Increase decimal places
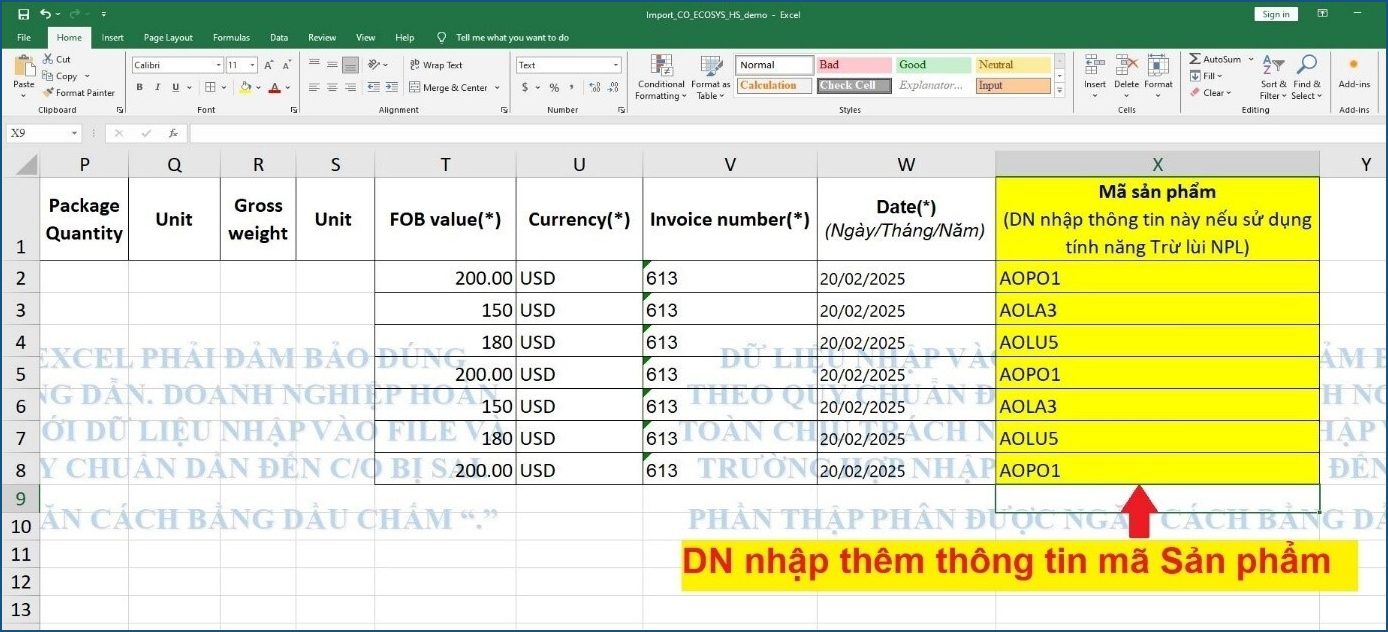This screenshot has width=1388, height=632. (594, 88)
